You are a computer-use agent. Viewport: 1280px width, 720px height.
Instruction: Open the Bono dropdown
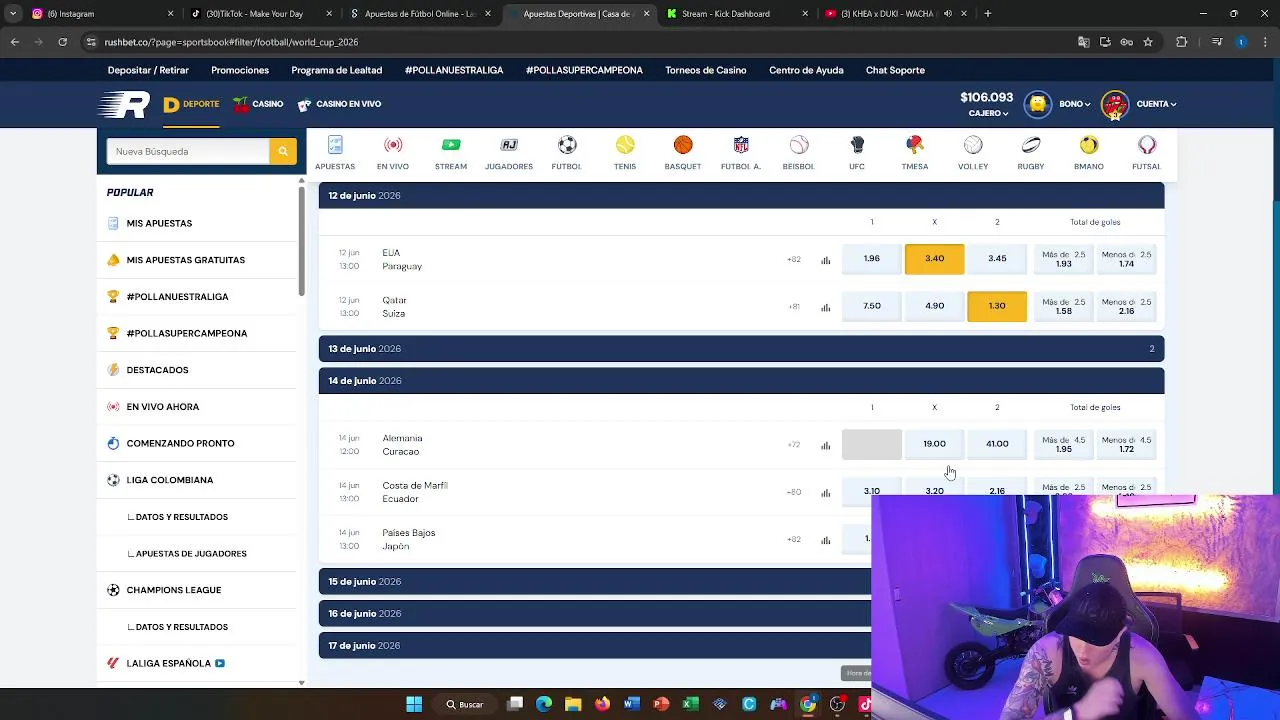pyautogui.click(x=1075, y=104)
